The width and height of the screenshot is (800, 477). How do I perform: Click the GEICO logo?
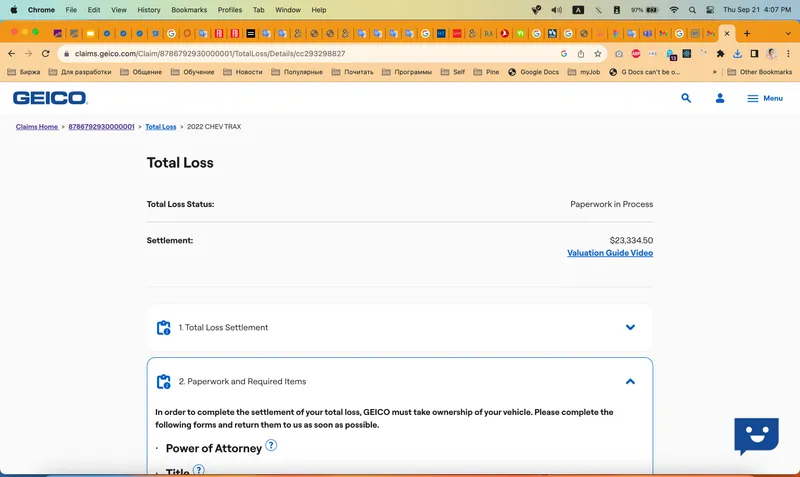pos(50,98)
